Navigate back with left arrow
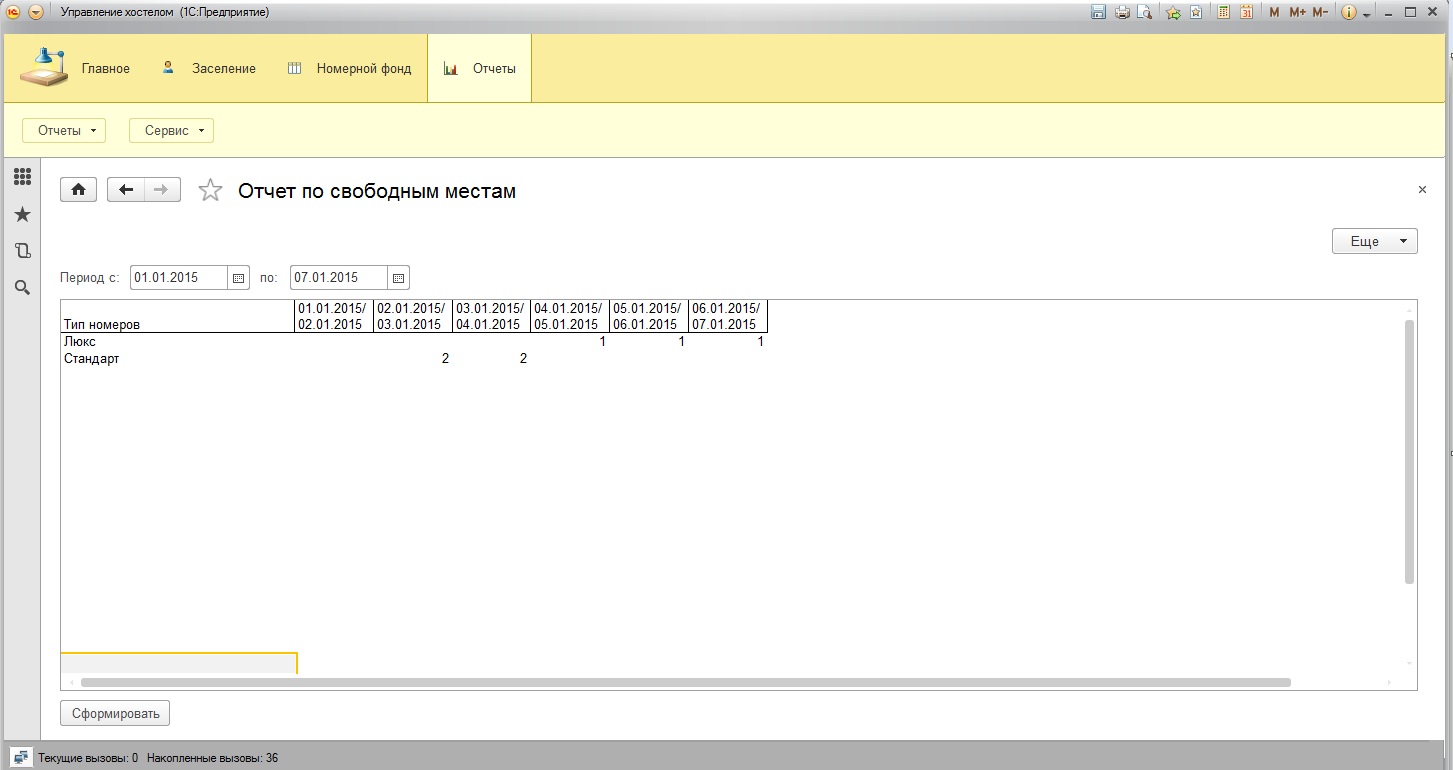This screenshot has height=770, width=1453. (126, 190)
